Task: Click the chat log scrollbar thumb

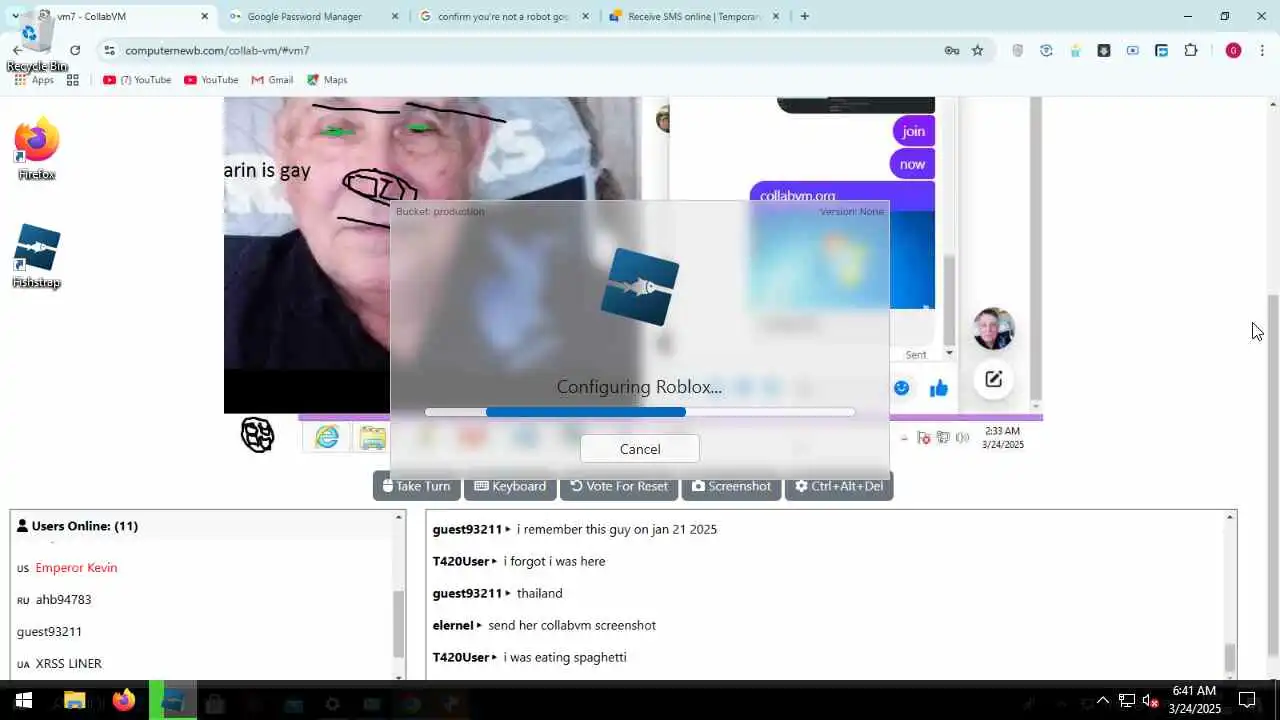Action: 1230,658
